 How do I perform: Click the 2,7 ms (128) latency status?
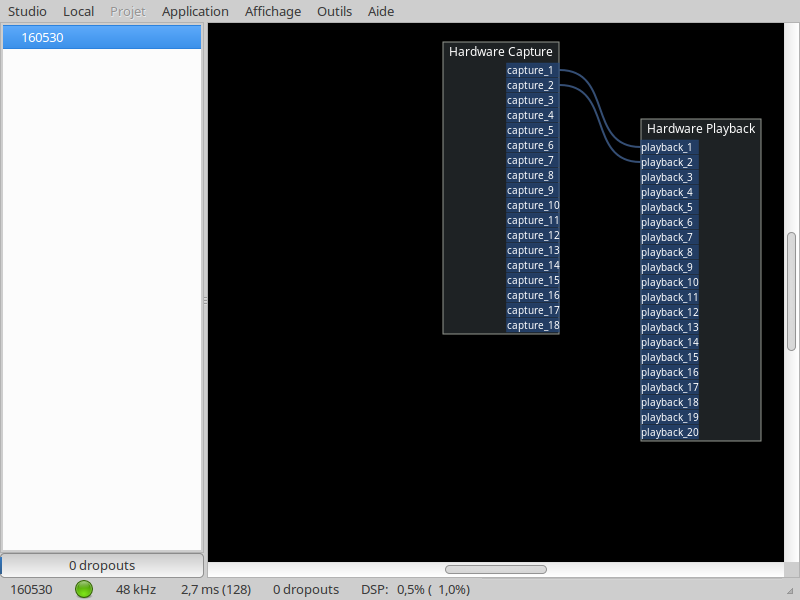[216, 589]
